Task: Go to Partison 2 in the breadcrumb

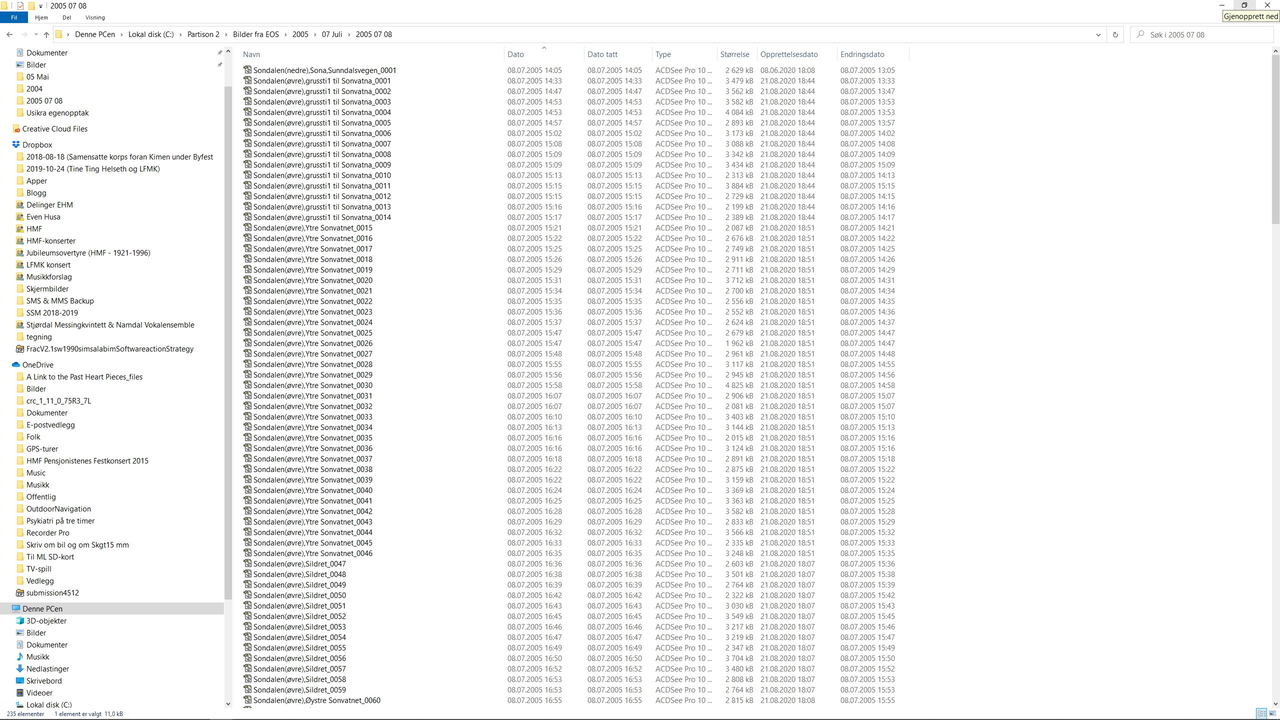Action: click(203, 34)
